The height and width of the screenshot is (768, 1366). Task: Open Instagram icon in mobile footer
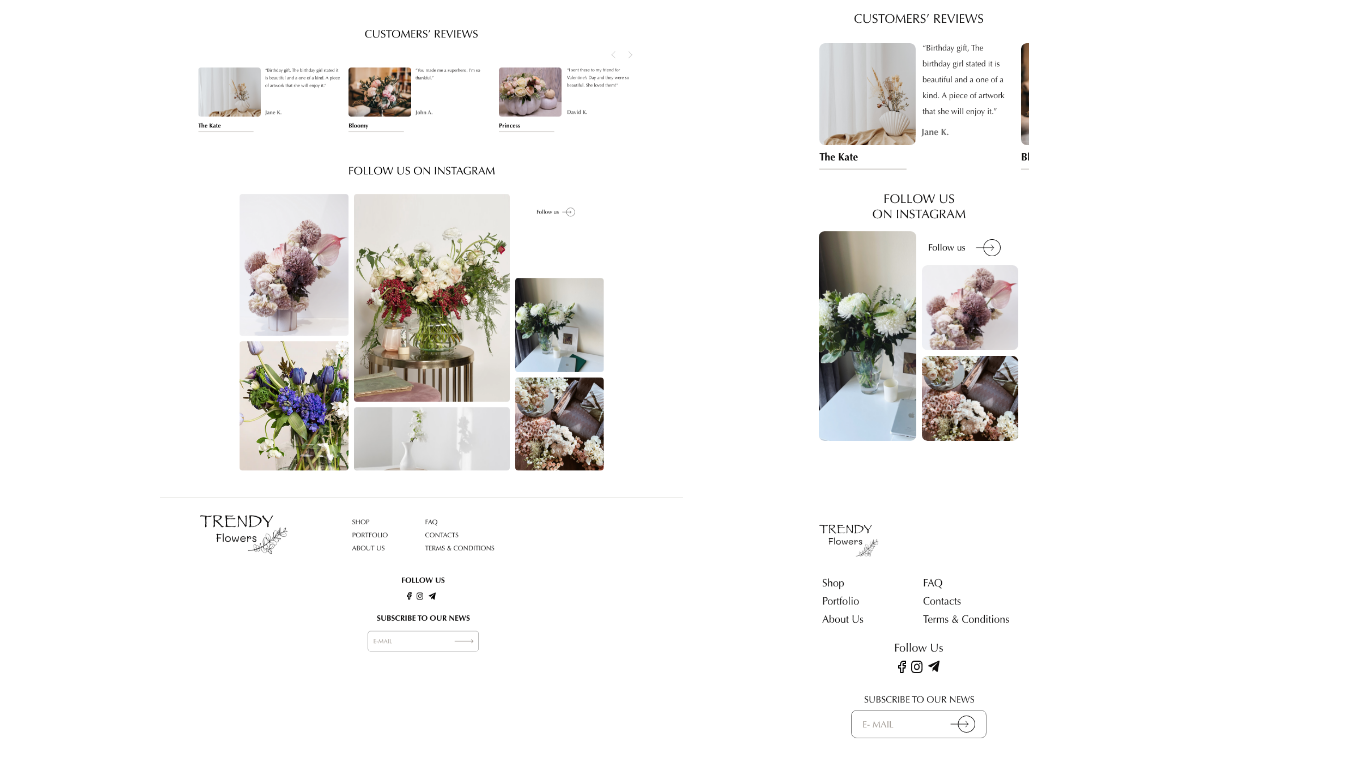[x=917, y=667]
